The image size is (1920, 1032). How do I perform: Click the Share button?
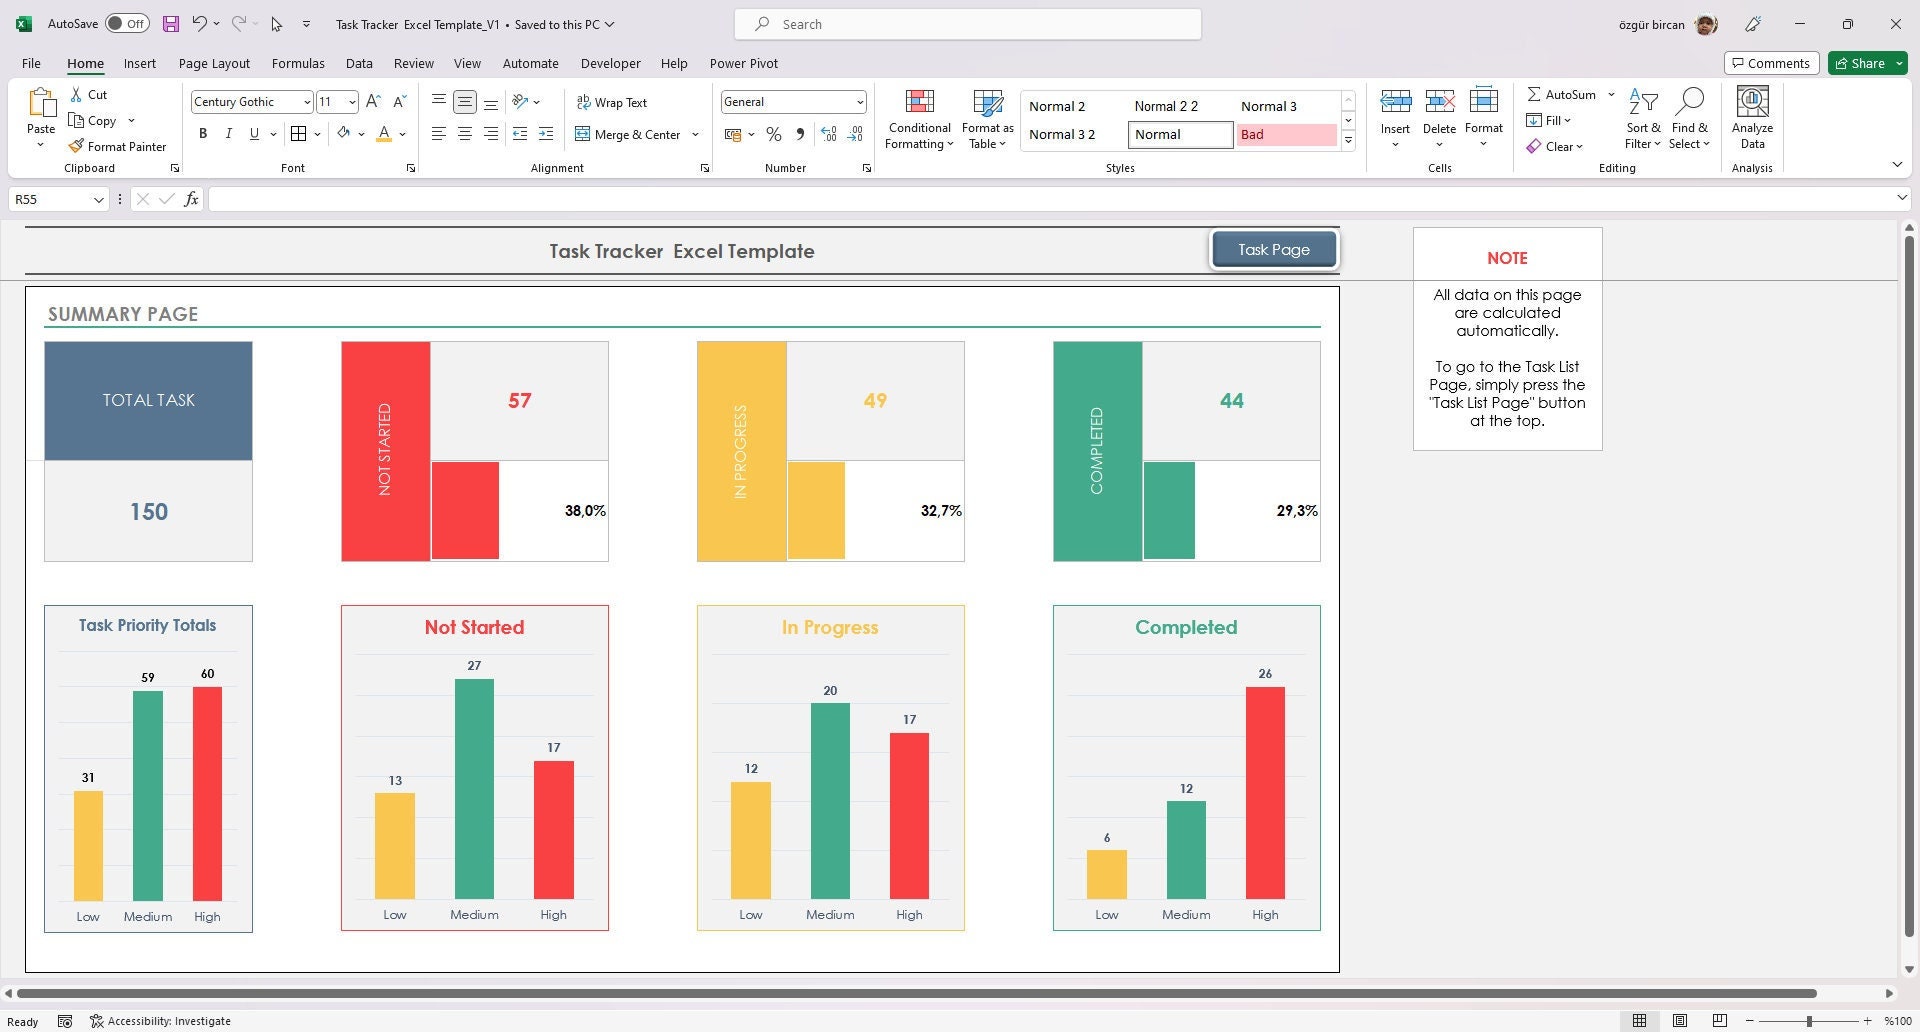[x=1864, y=62]
